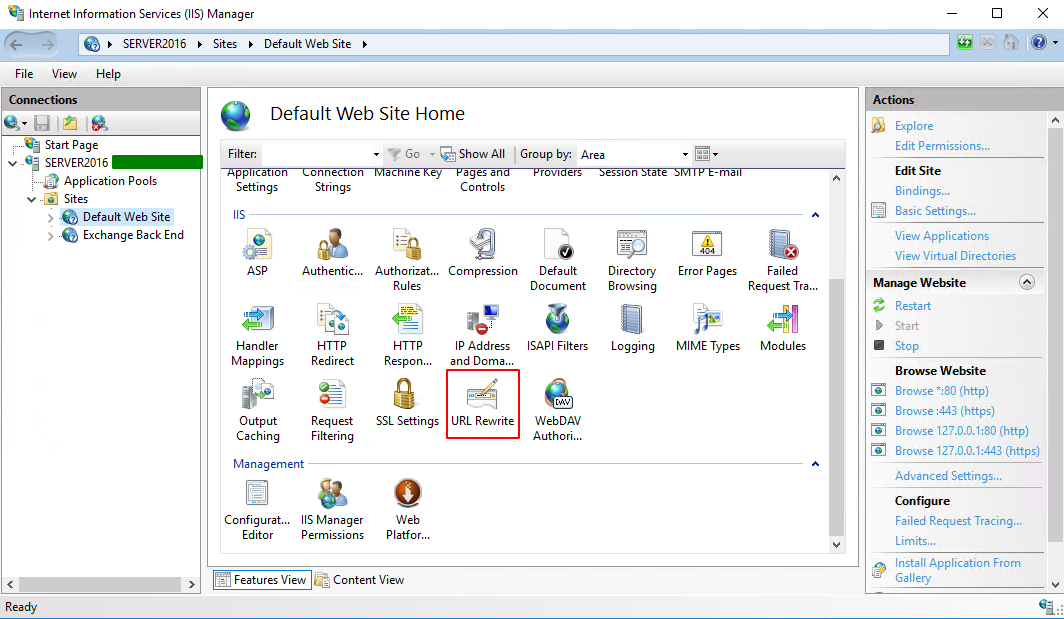Open IIS Manager Permissions
Screen dimensions: 1064x619
(332, 509)
